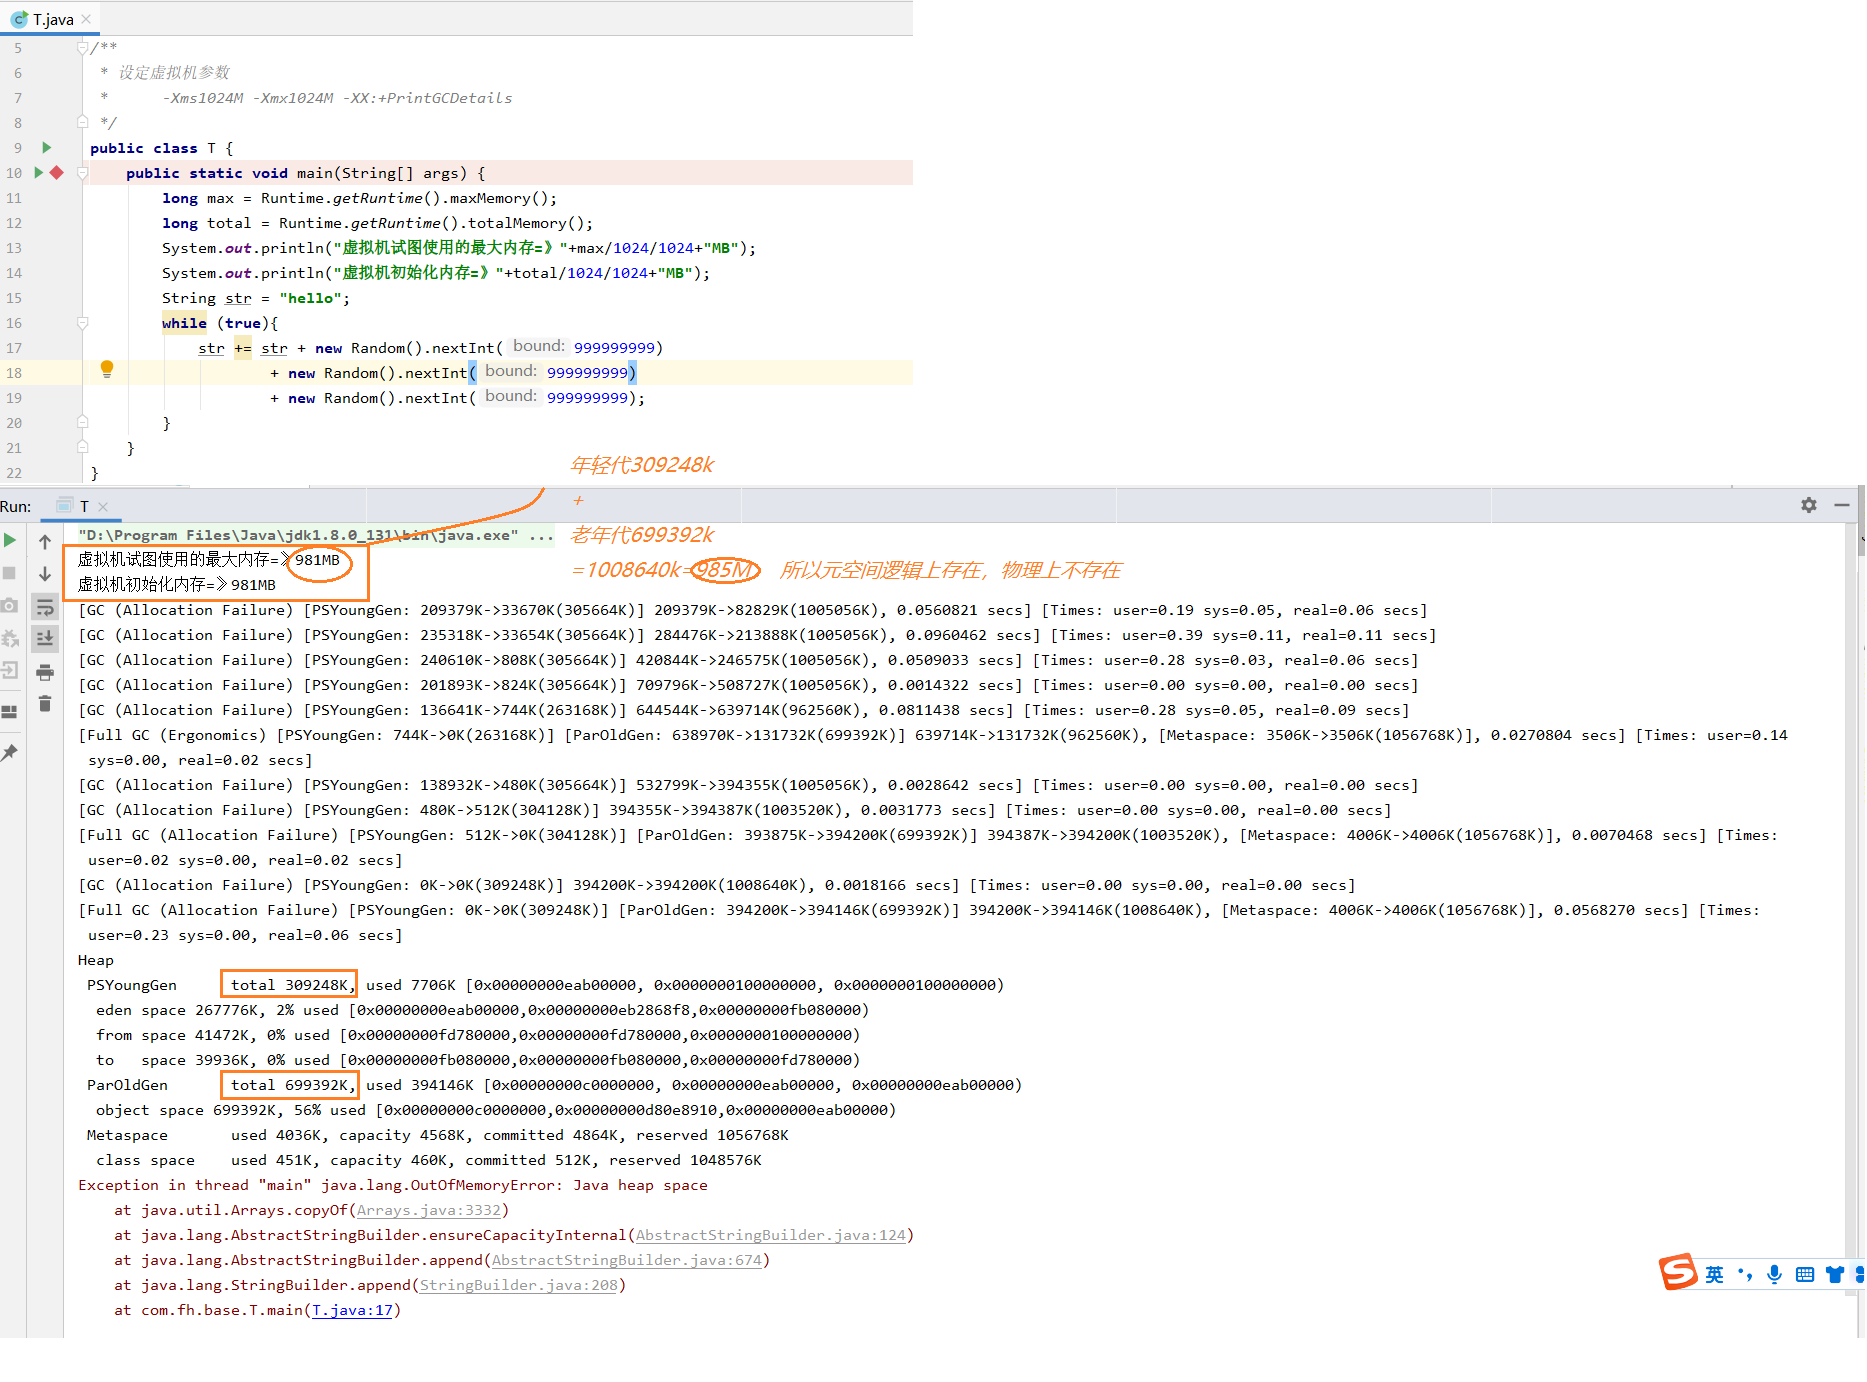Click the 'Heap' line in console output

(96, 960)
